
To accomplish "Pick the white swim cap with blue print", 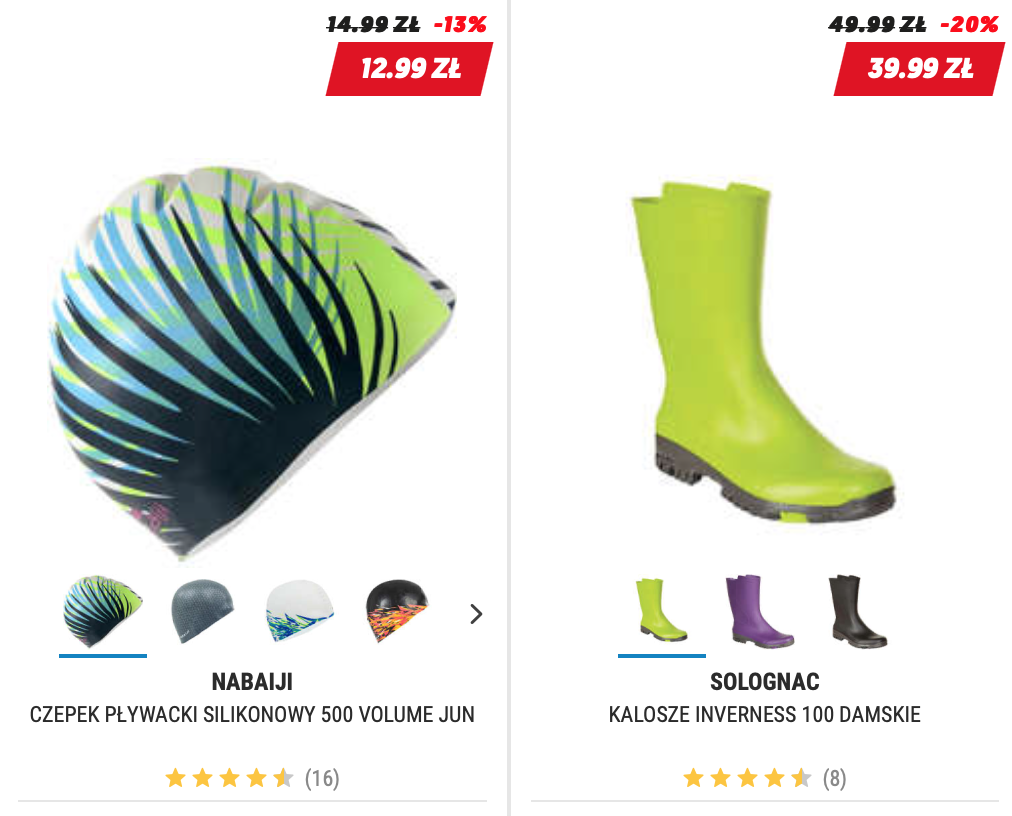I will click(300, 611).
